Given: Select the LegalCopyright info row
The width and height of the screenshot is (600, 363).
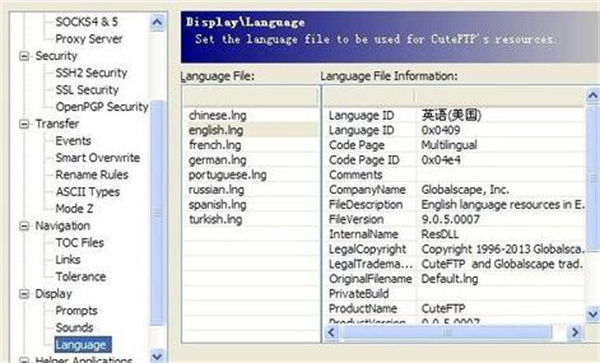Looking at the screenshot, I should click(x=455, y=249).
